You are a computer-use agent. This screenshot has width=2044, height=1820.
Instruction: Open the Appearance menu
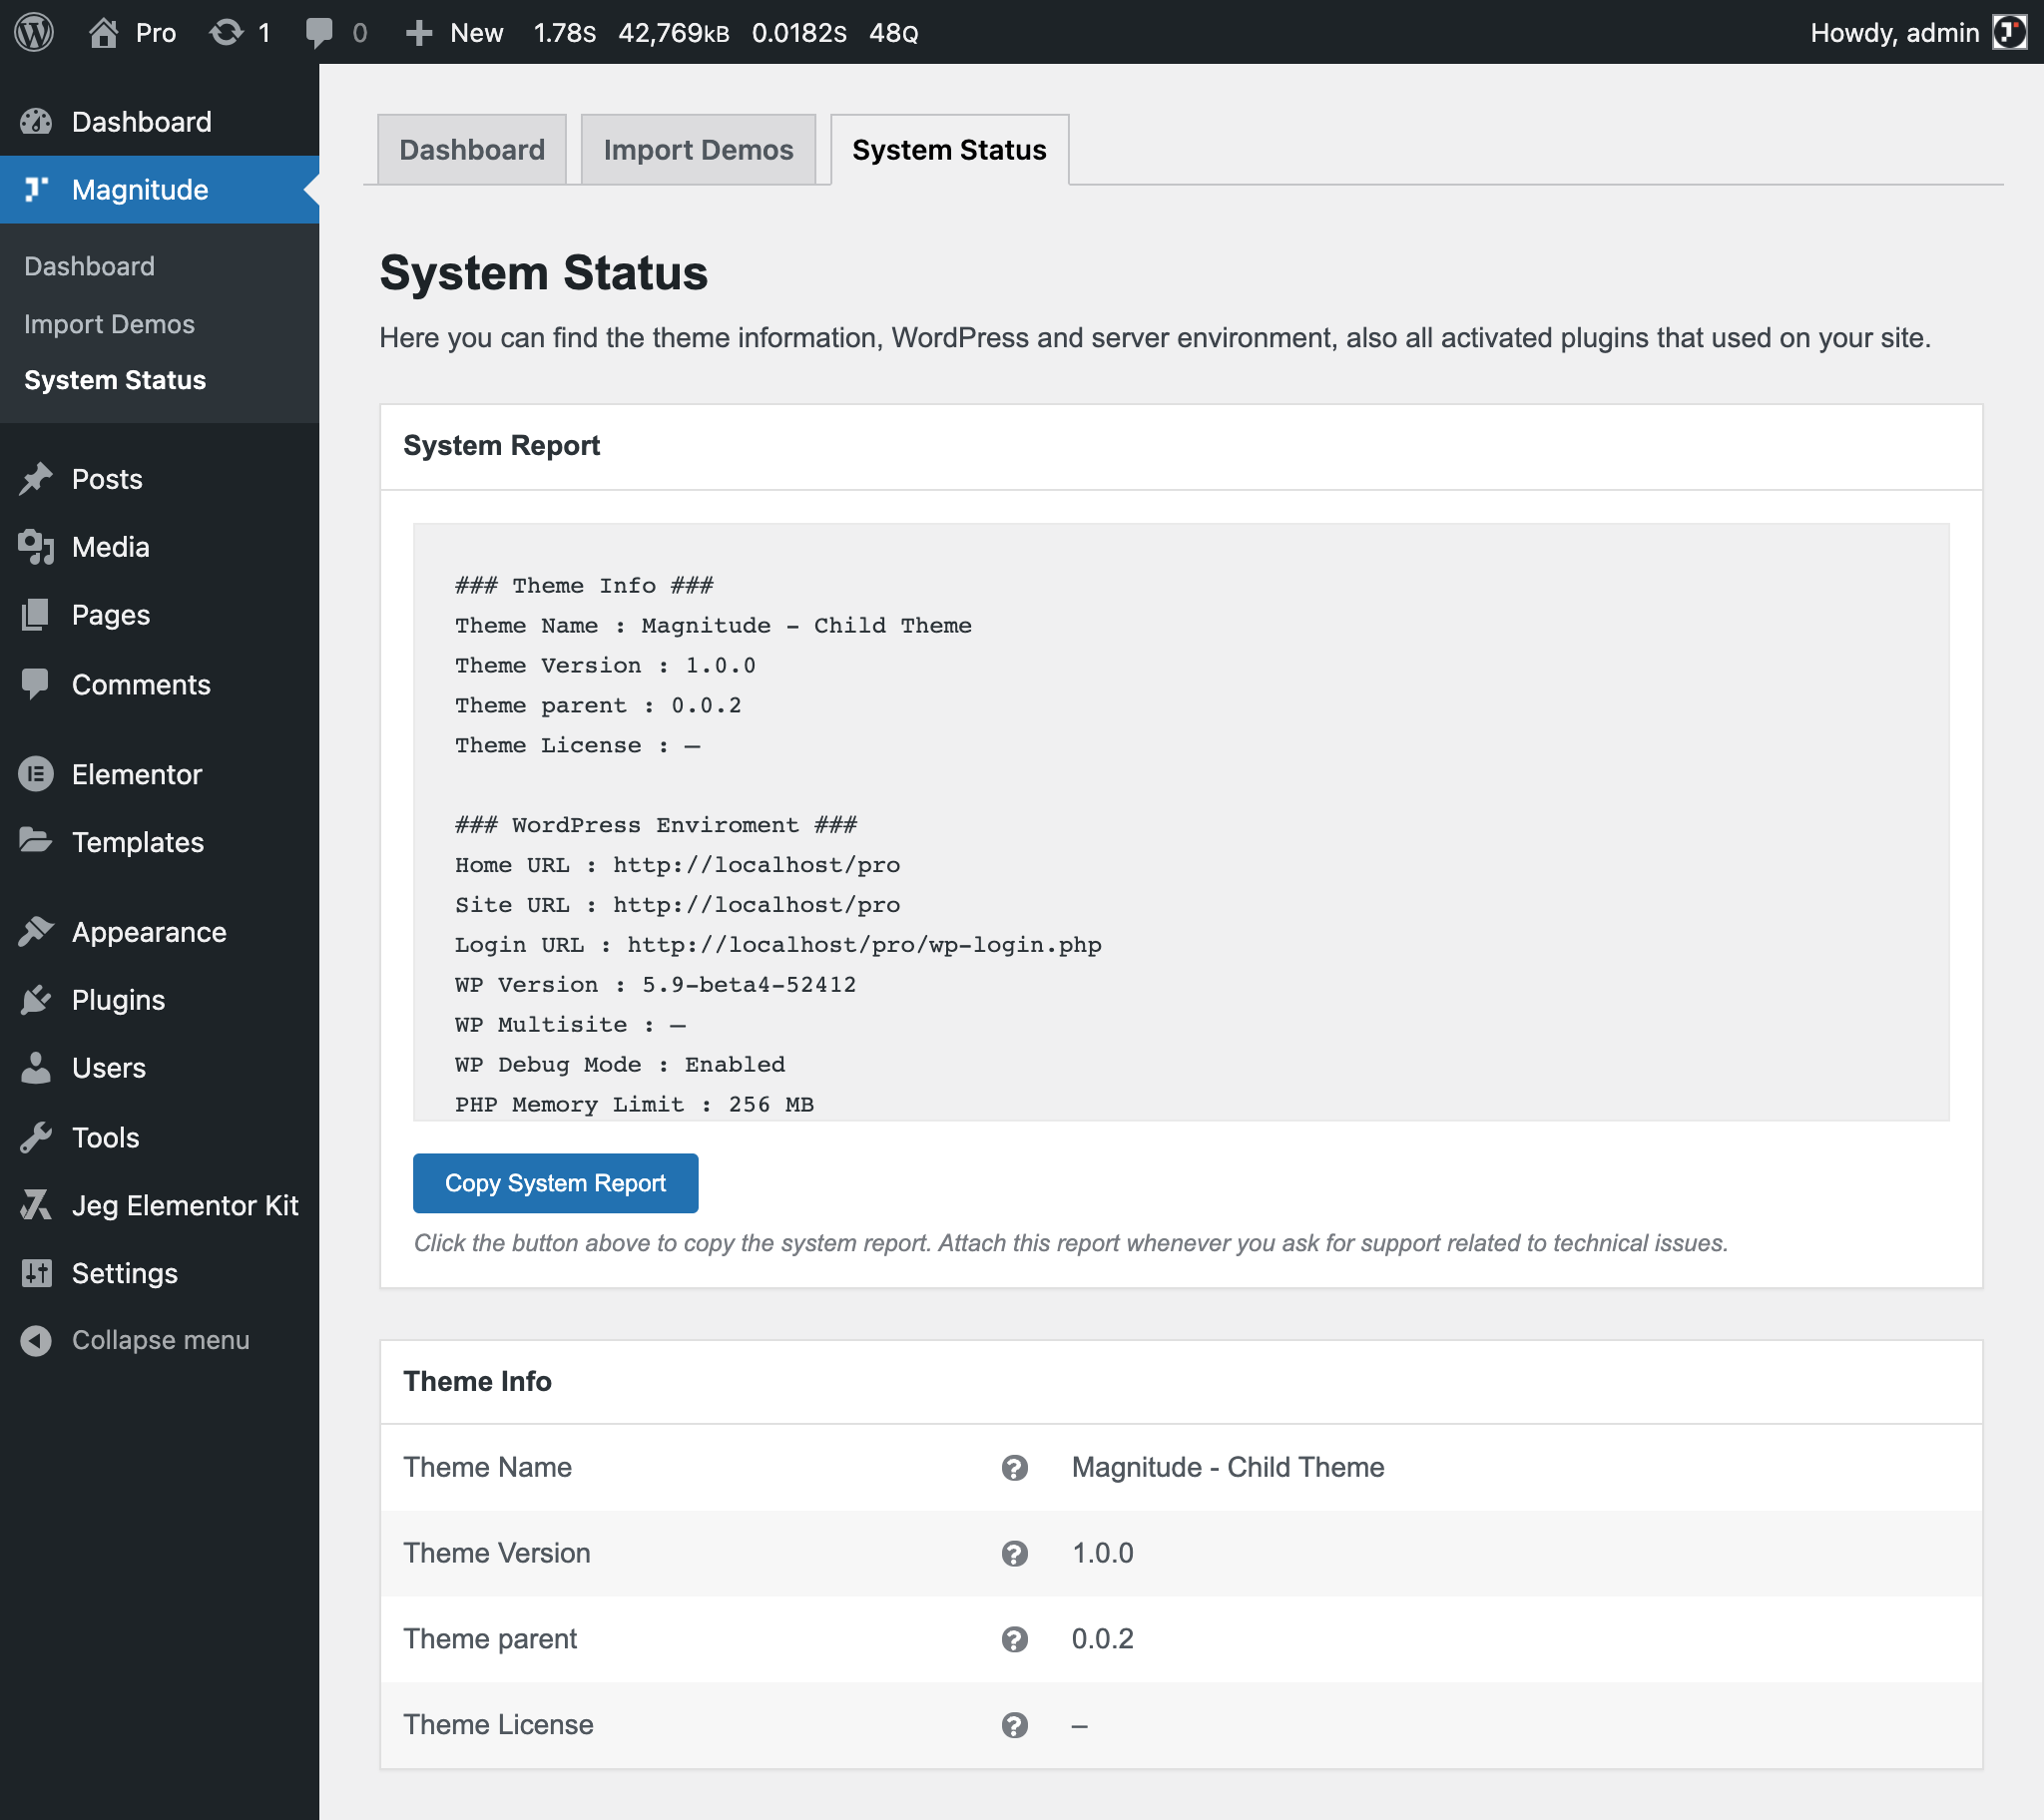click(x=148, y=932)
